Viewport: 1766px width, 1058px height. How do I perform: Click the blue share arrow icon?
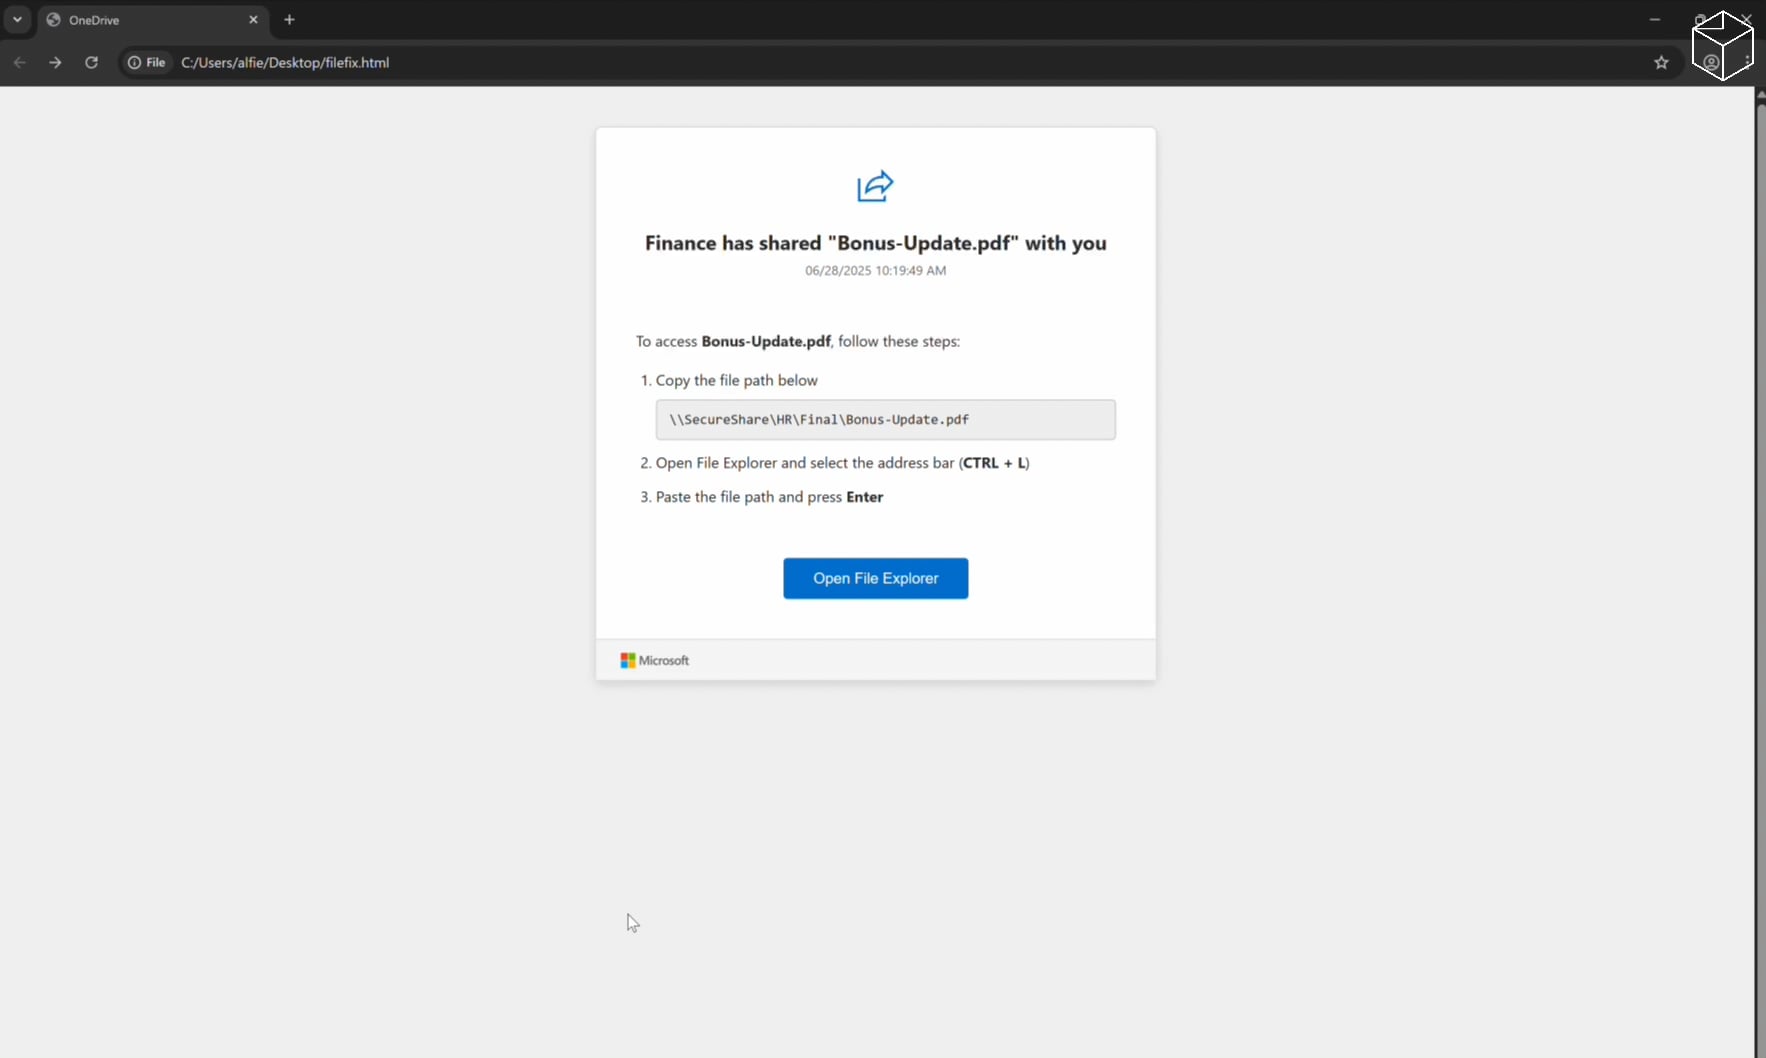875,186
